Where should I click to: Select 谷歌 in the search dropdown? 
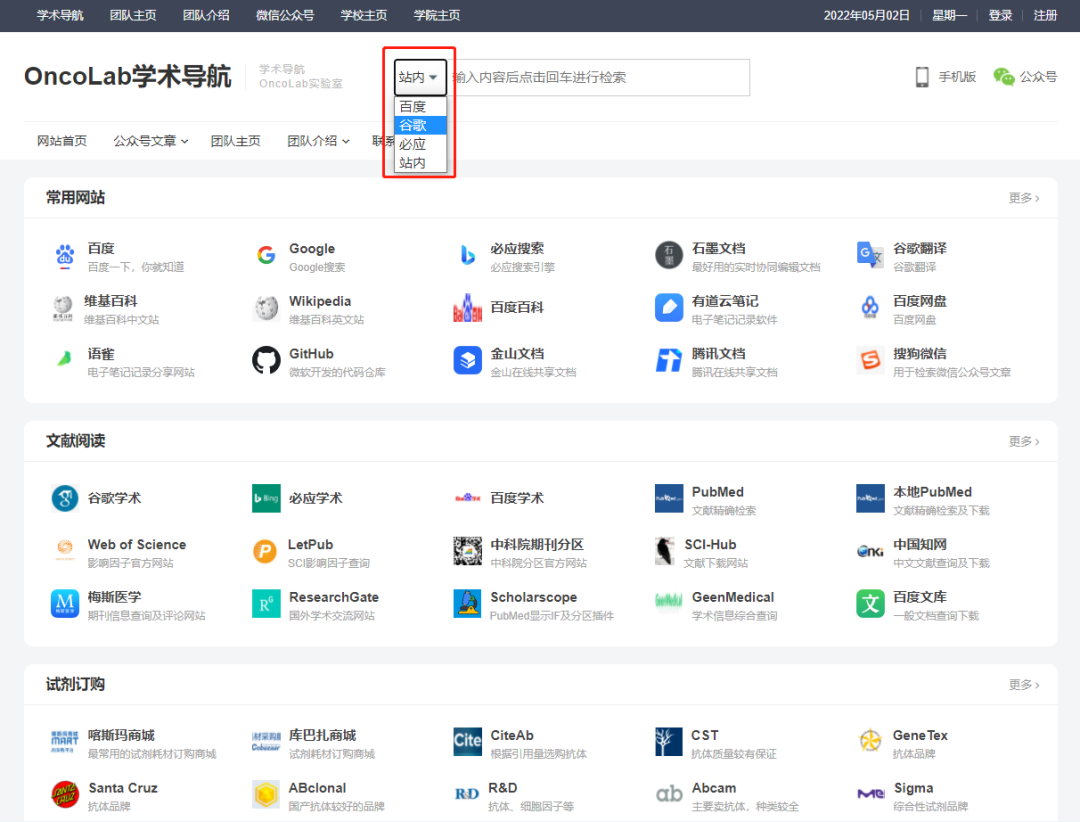pos(420,125)
